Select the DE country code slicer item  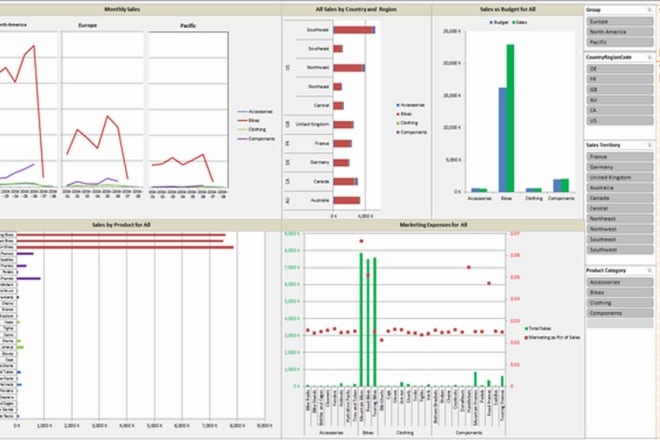pos(620,69)
